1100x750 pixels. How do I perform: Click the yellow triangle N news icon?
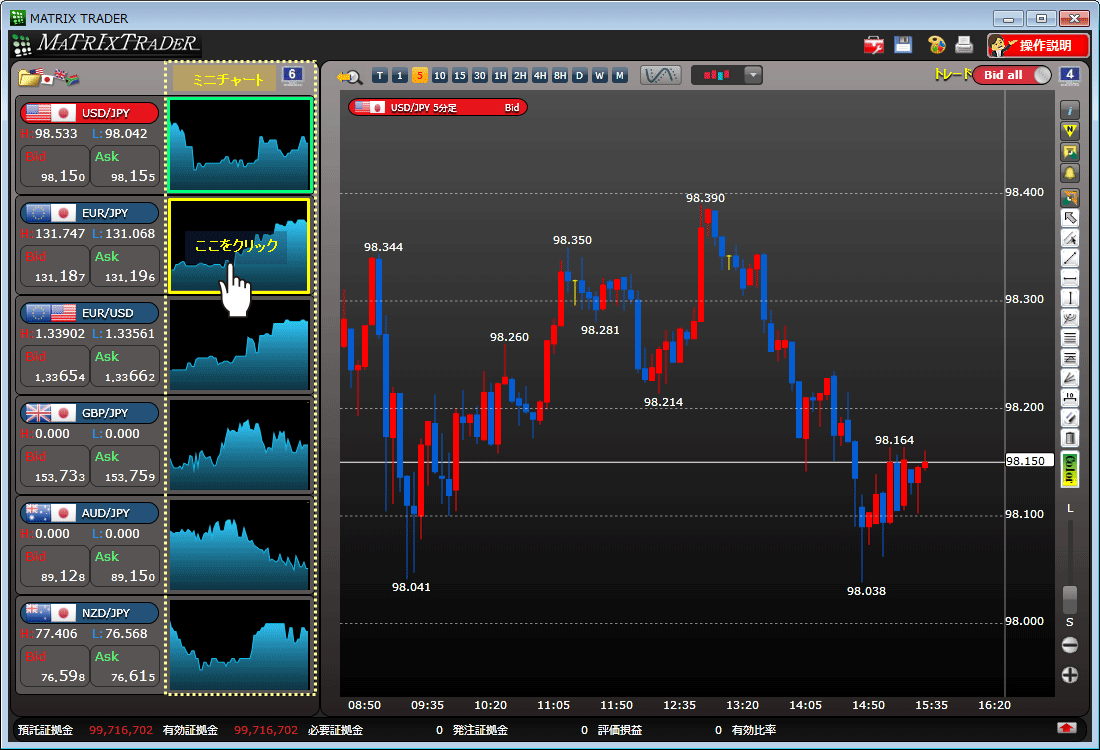(1069, 130)
